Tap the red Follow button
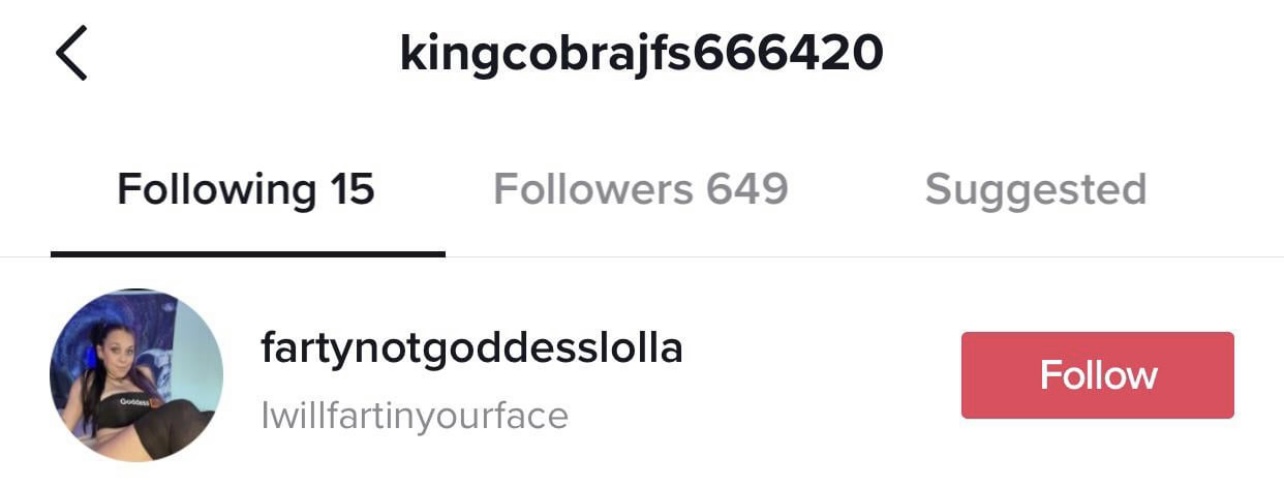 coord(1098,375)
